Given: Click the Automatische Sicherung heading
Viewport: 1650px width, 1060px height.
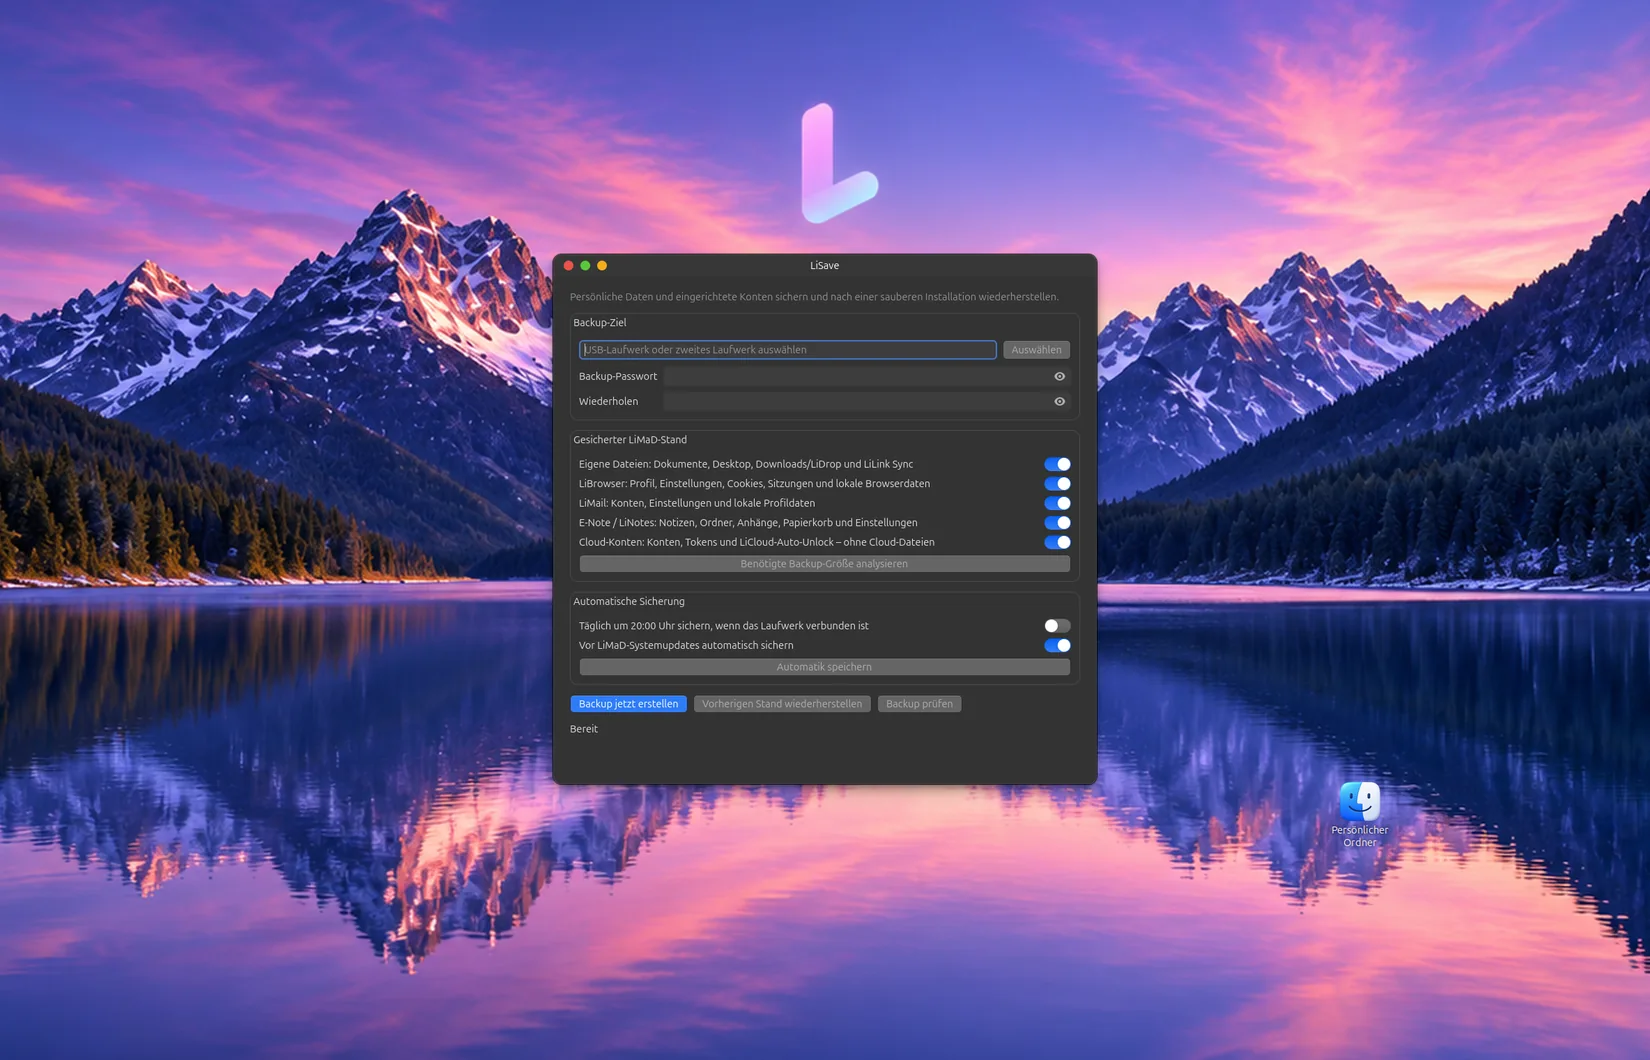Looking at the screenshot, I should coord(629,602).
